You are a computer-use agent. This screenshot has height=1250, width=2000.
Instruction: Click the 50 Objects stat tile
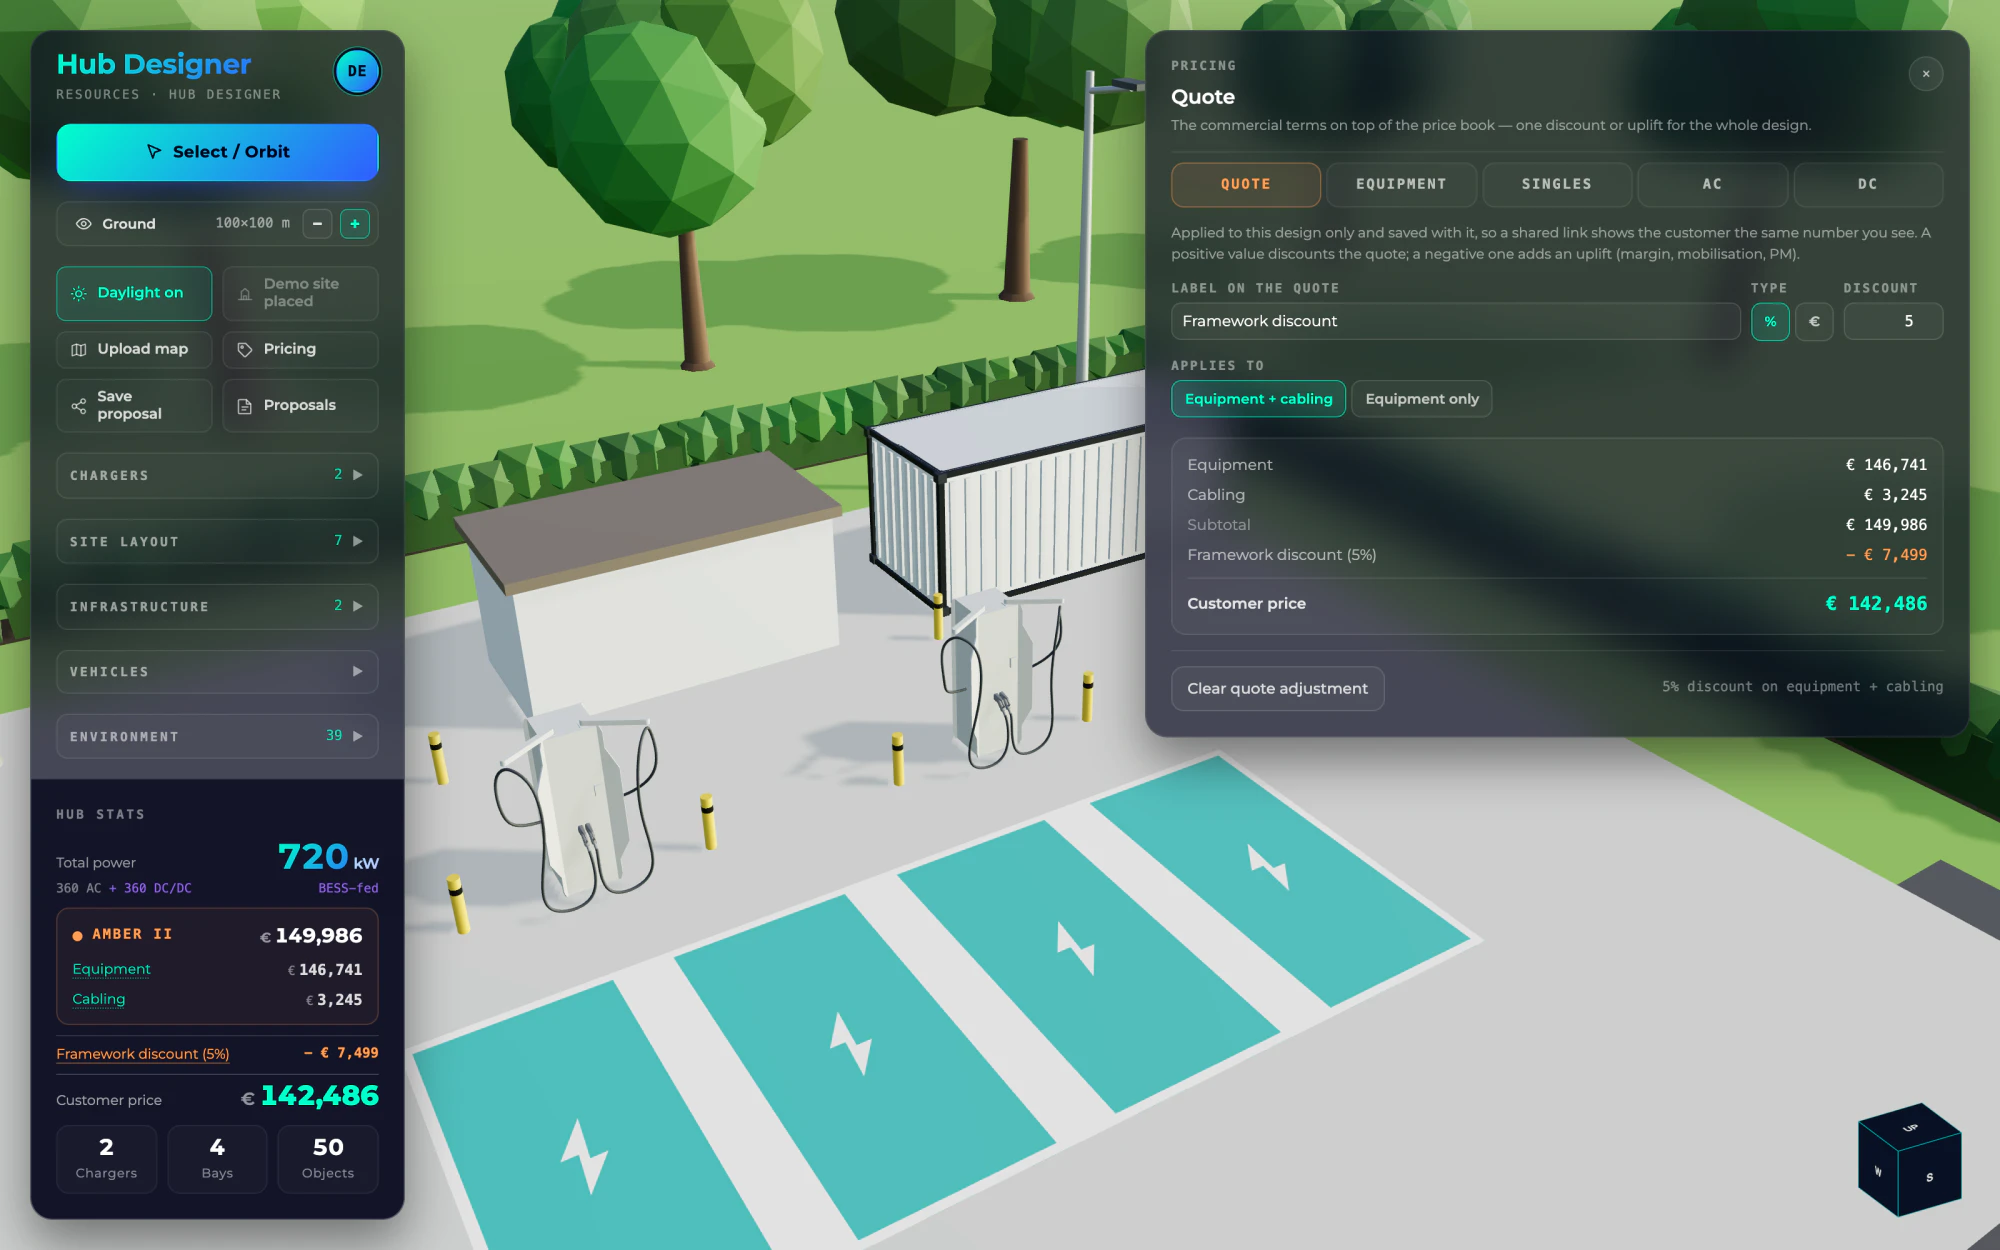328,1159
